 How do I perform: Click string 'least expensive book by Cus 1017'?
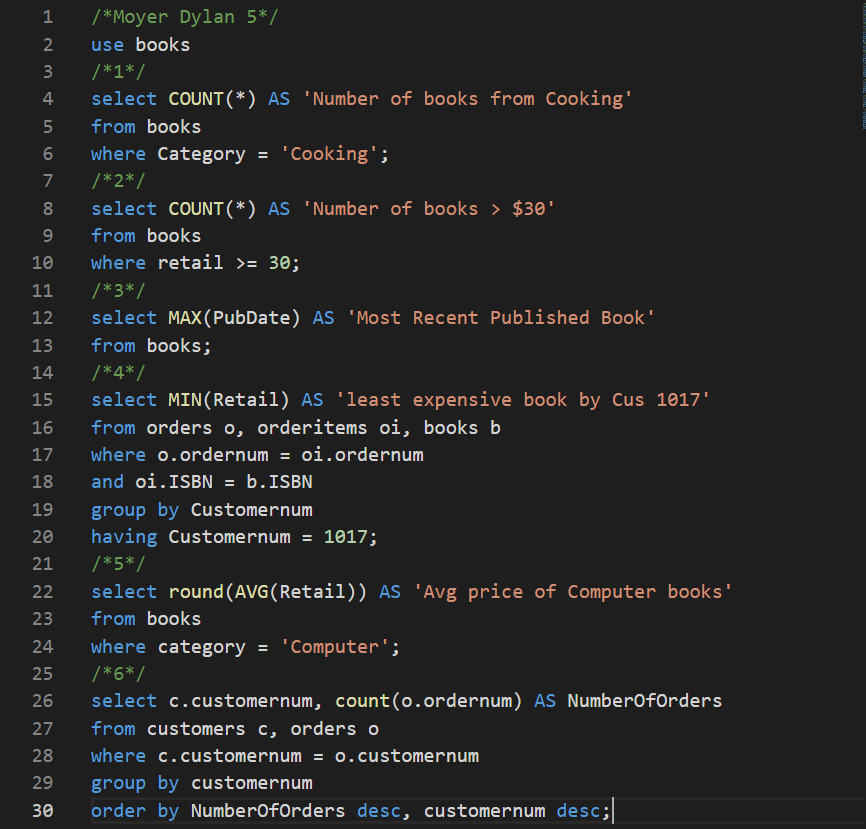pos(522,400)
